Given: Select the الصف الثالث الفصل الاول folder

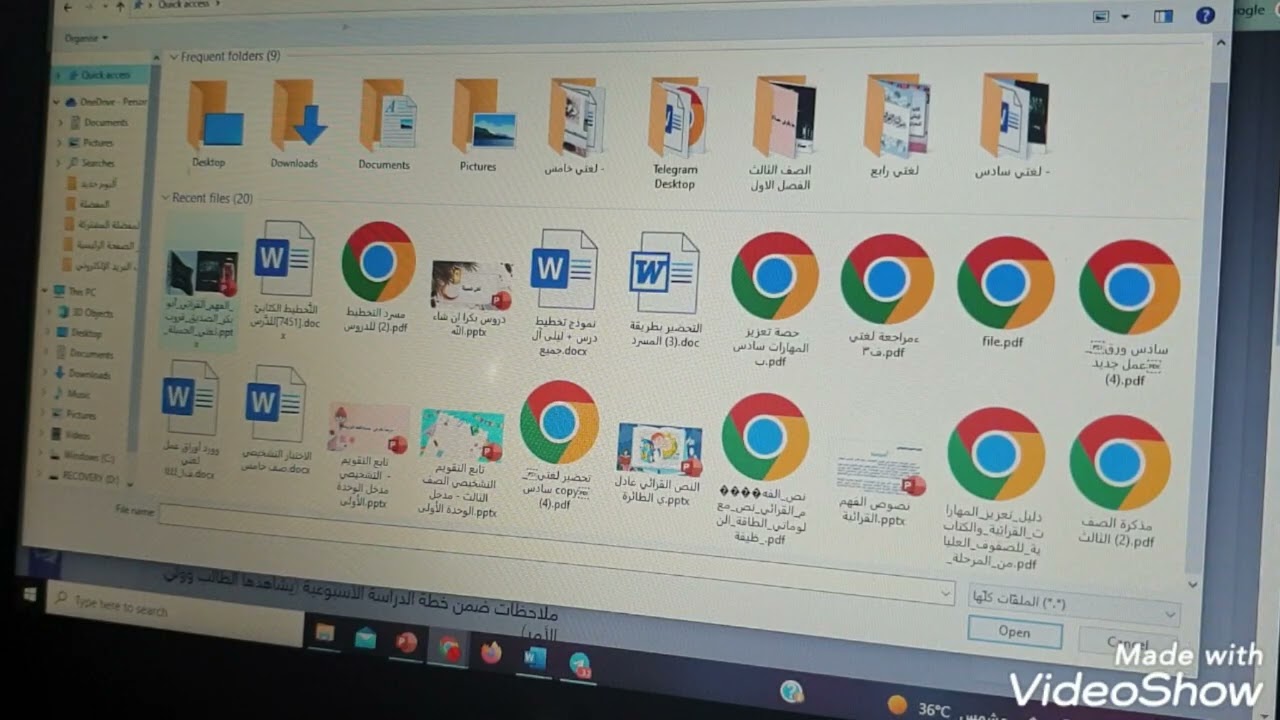Looking at the screenshot, I should [x=783, y=134].
